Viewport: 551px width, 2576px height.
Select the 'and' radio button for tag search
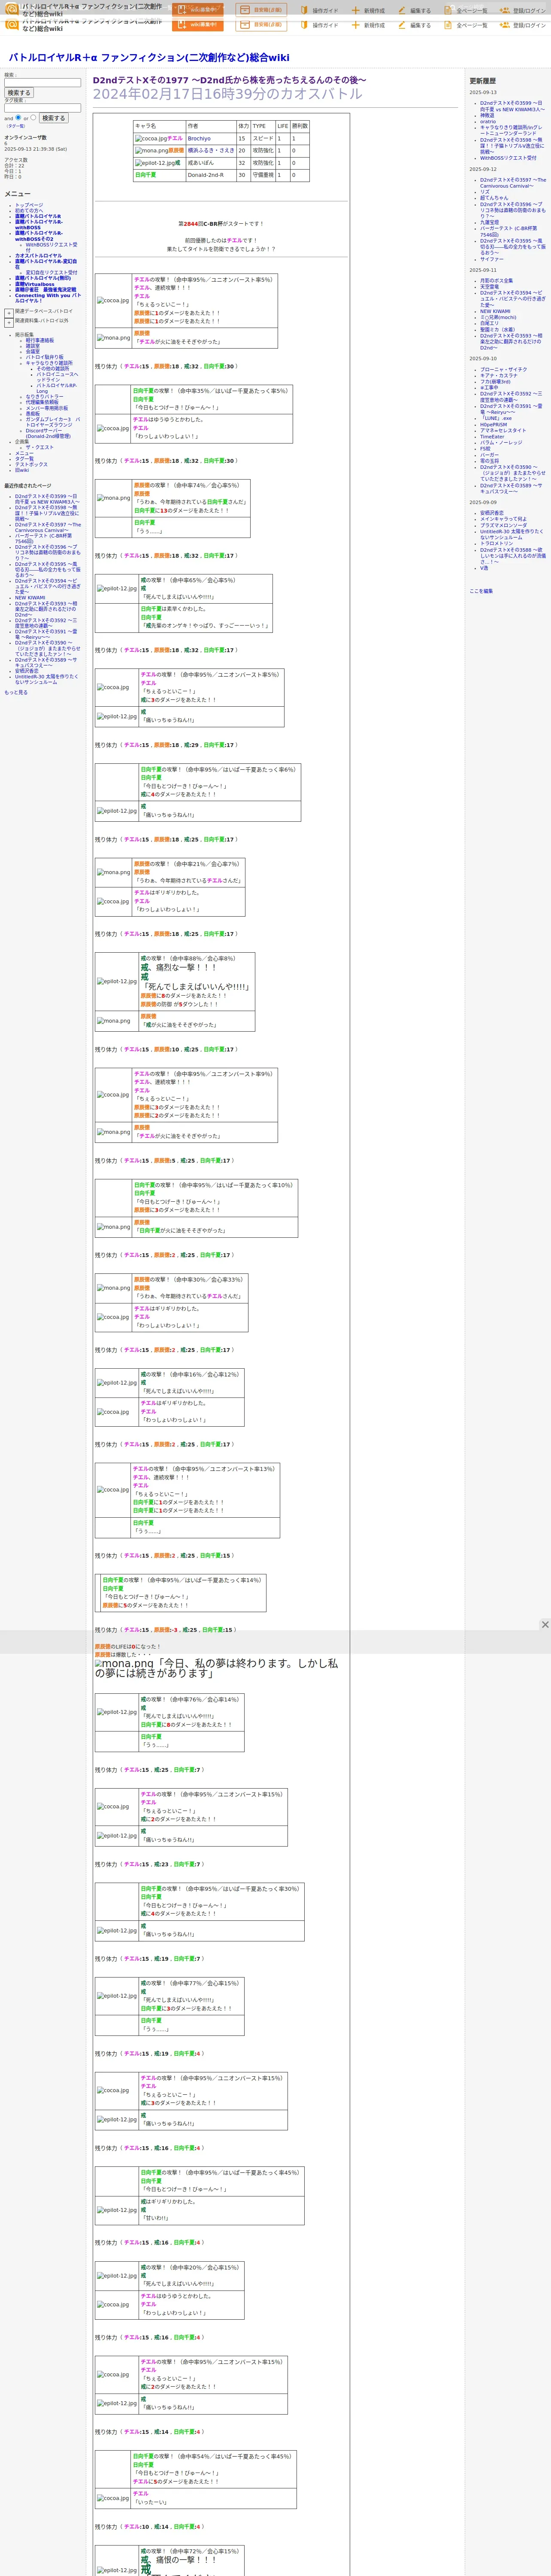(x=18, y=117)
